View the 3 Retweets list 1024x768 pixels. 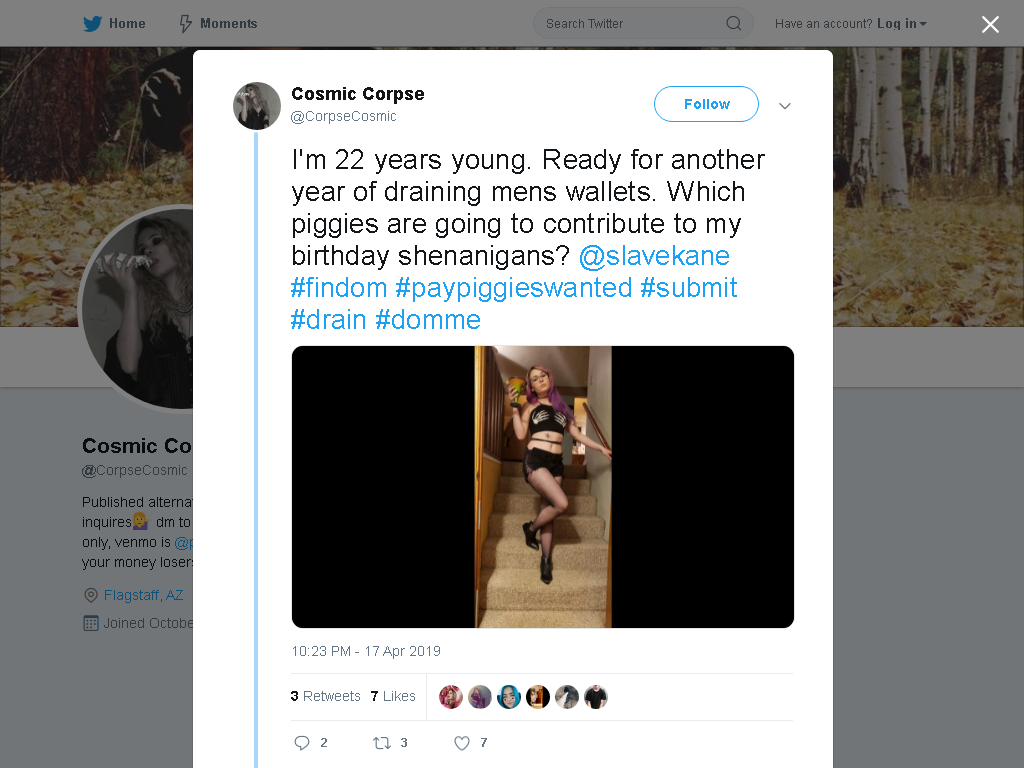coord(325,696)
